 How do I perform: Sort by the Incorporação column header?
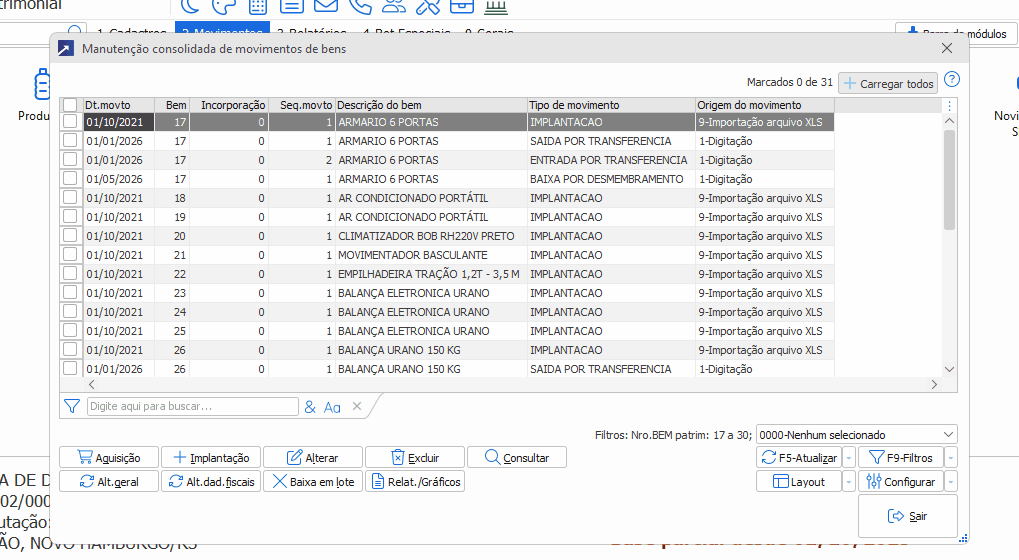229,105
